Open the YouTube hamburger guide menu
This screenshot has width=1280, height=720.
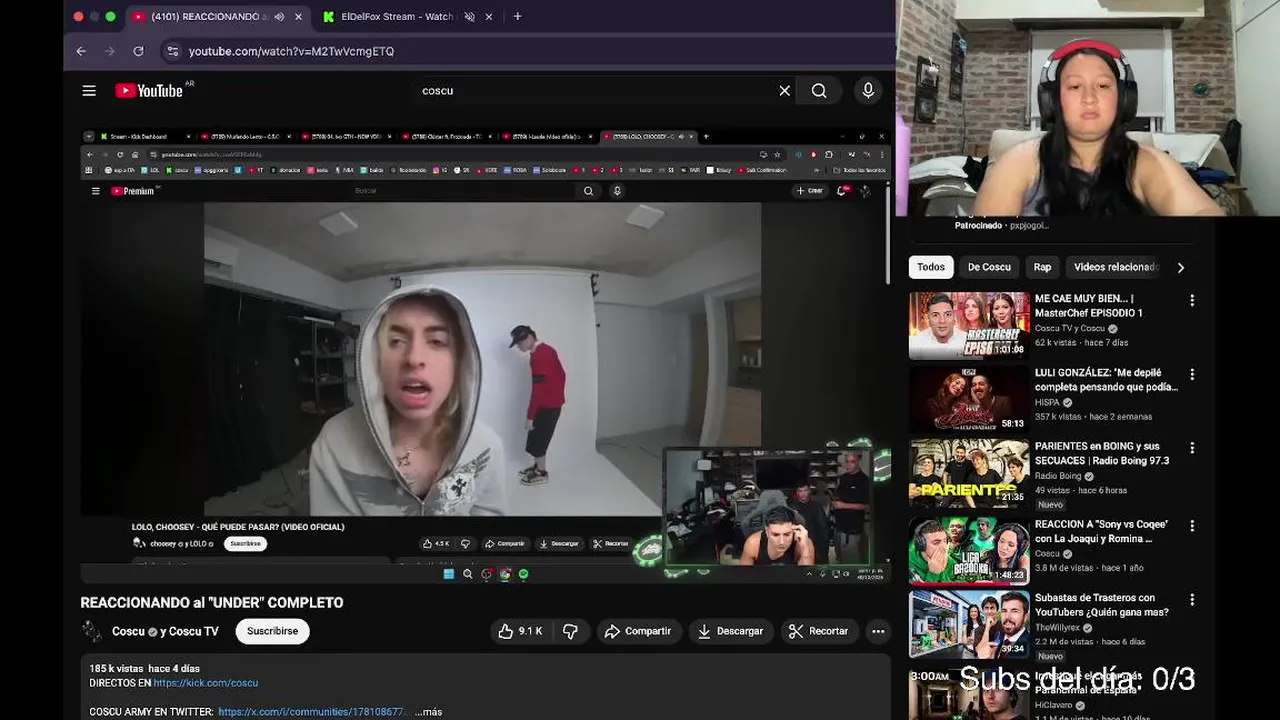click(89, 91)
